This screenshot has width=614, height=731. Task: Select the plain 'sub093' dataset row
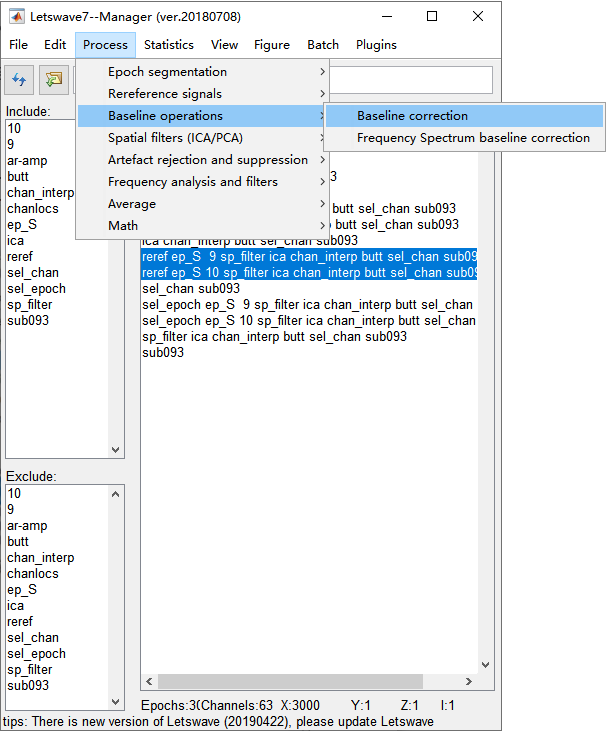(309, 353)
